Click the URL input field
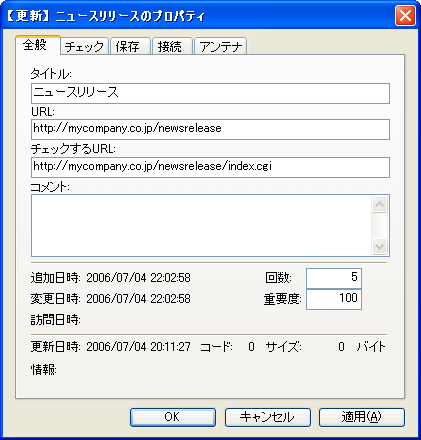 [x=210, y=129]
